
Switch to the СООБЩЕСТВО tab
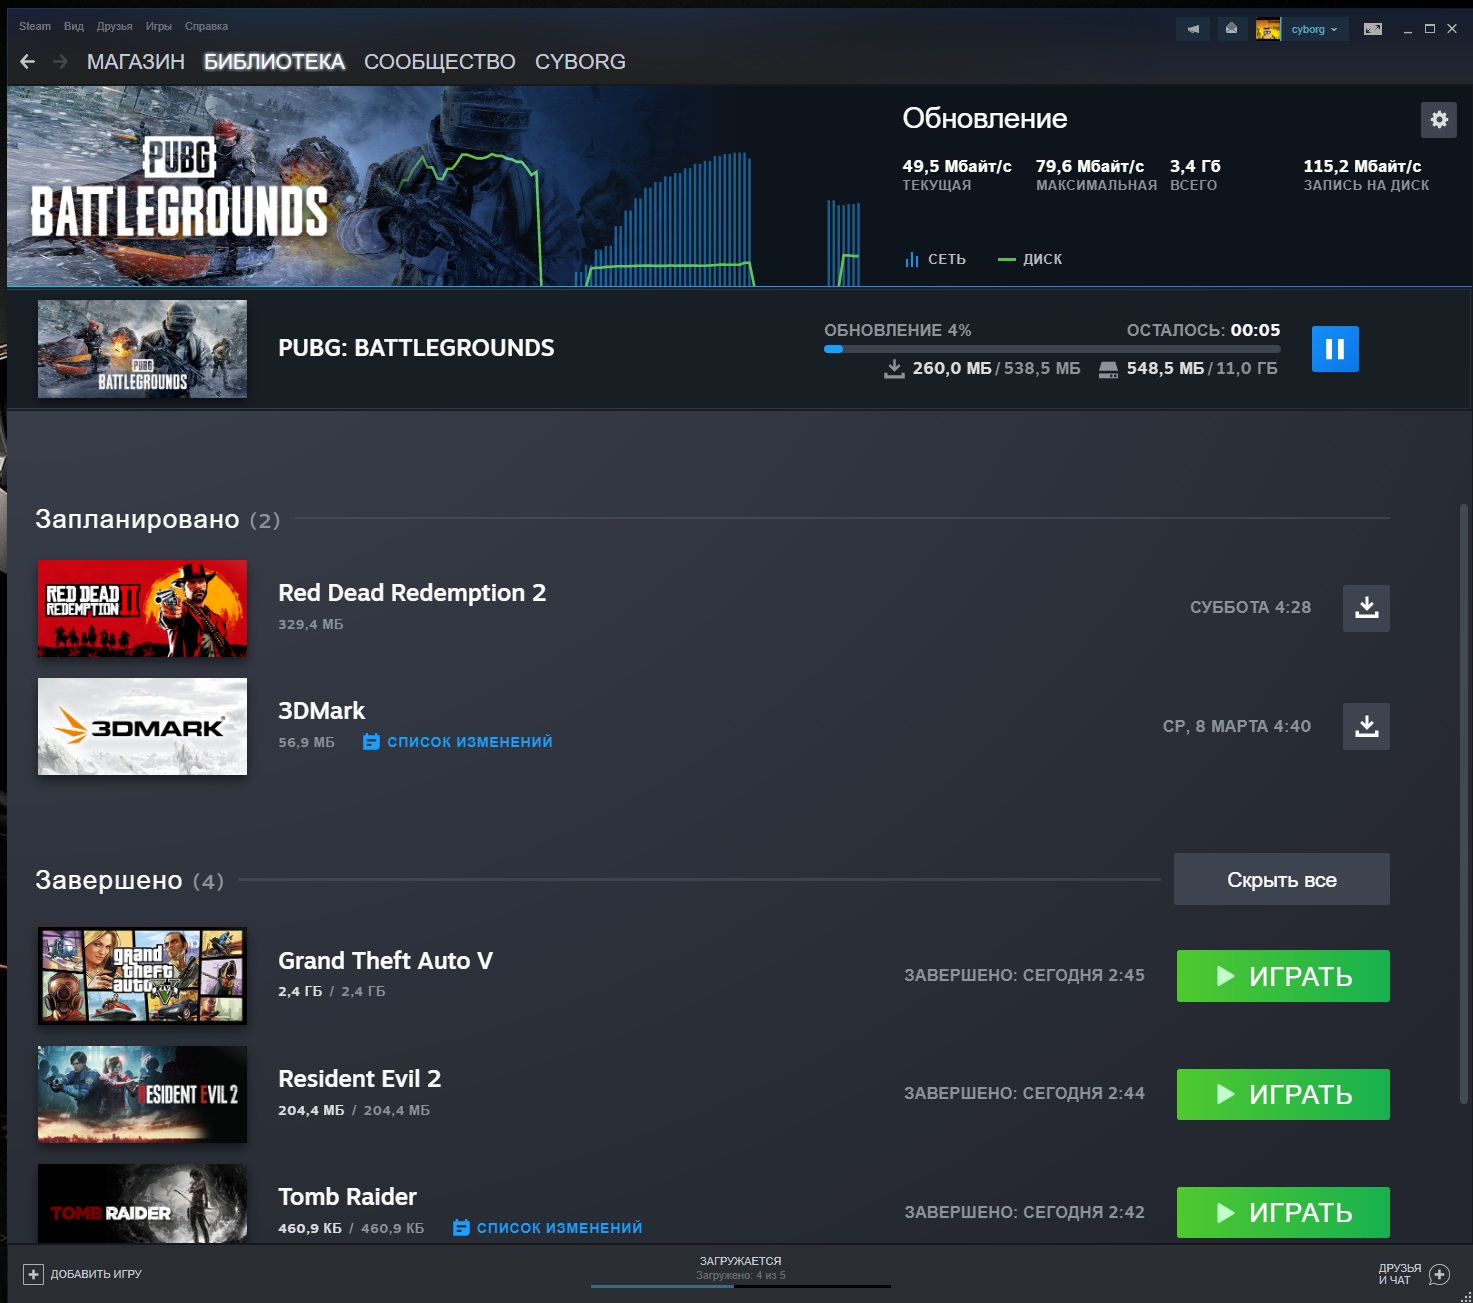click(x=440, y=62)
